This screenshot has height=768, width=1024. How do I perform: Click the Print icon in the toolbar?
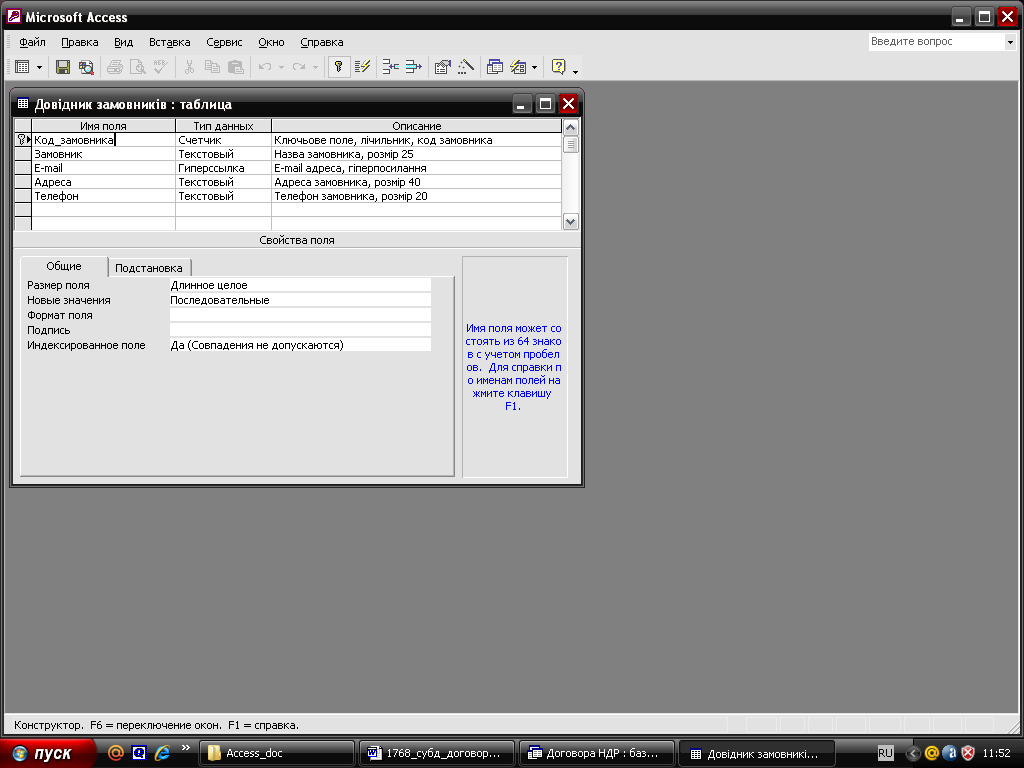pos(115,67)
